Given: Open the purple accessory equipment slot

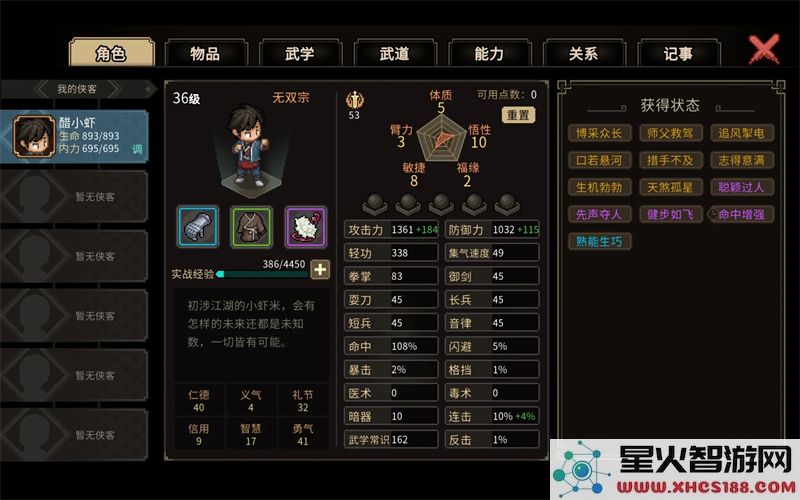Looking at the screenshot, I should pyautogui.click(x=305, y=227).
